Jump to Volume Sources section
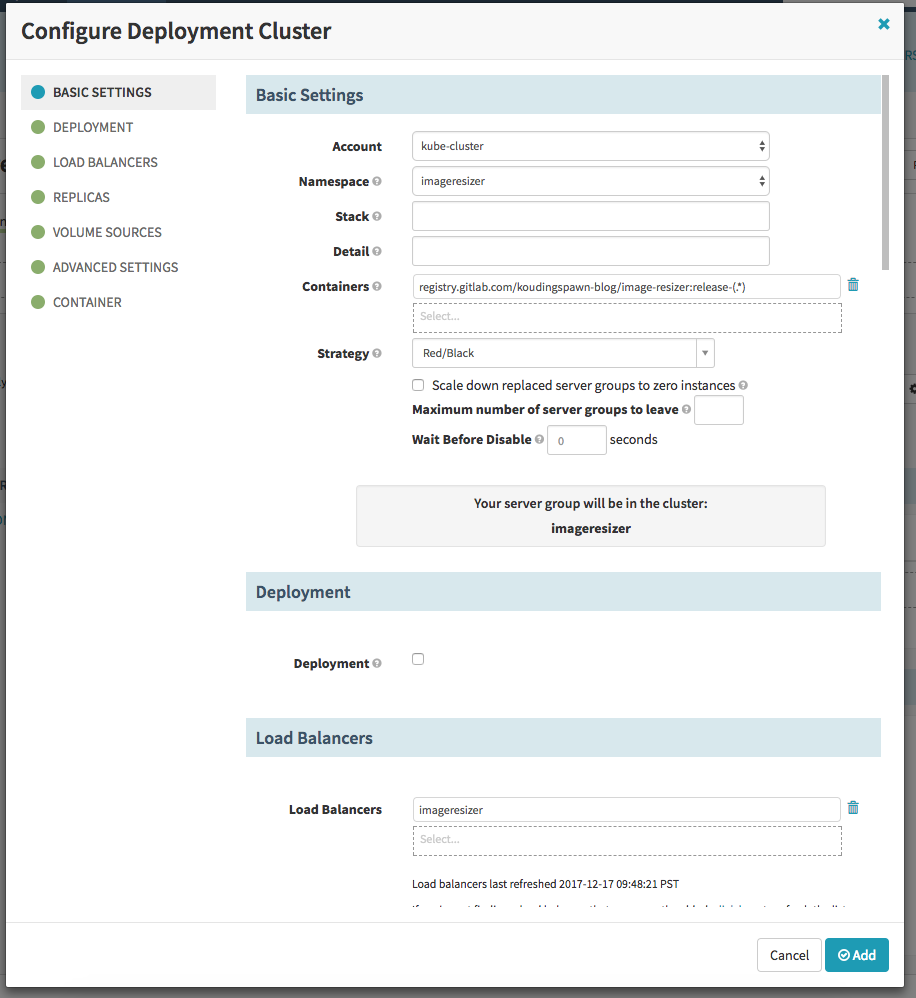916x998 pixels. coord(107,232)
